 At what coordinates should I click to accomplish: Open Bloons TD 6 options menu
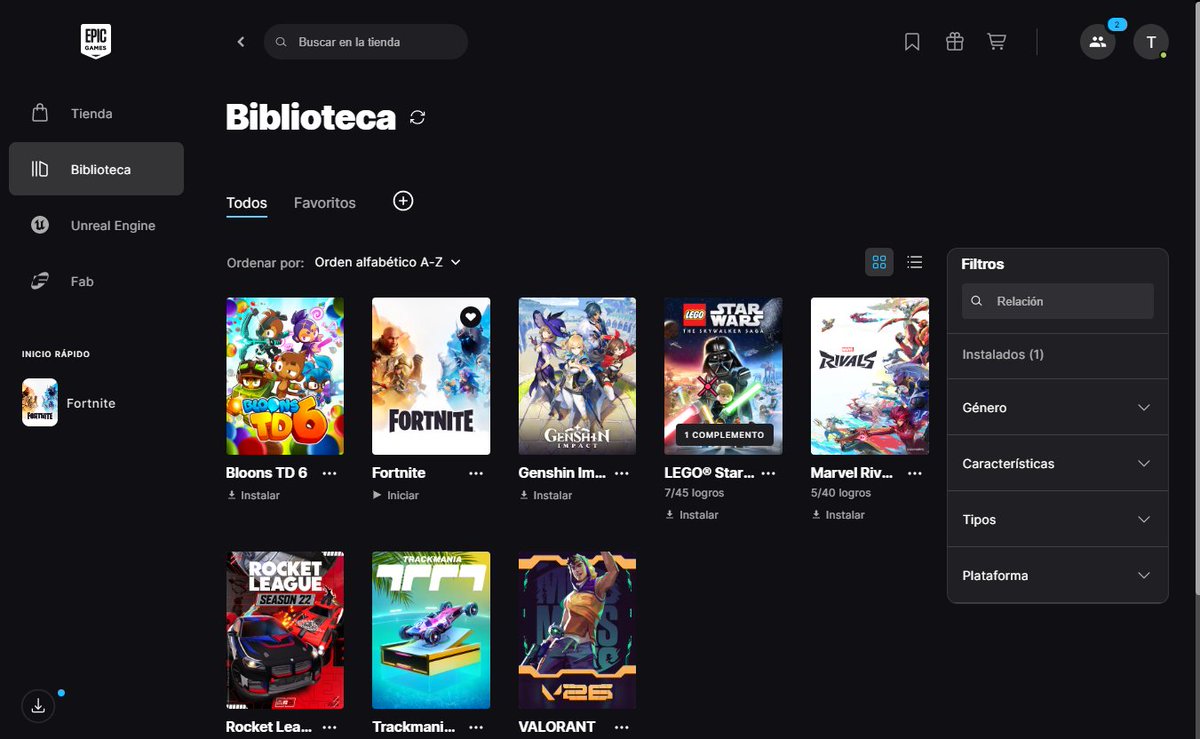point(330,473)
